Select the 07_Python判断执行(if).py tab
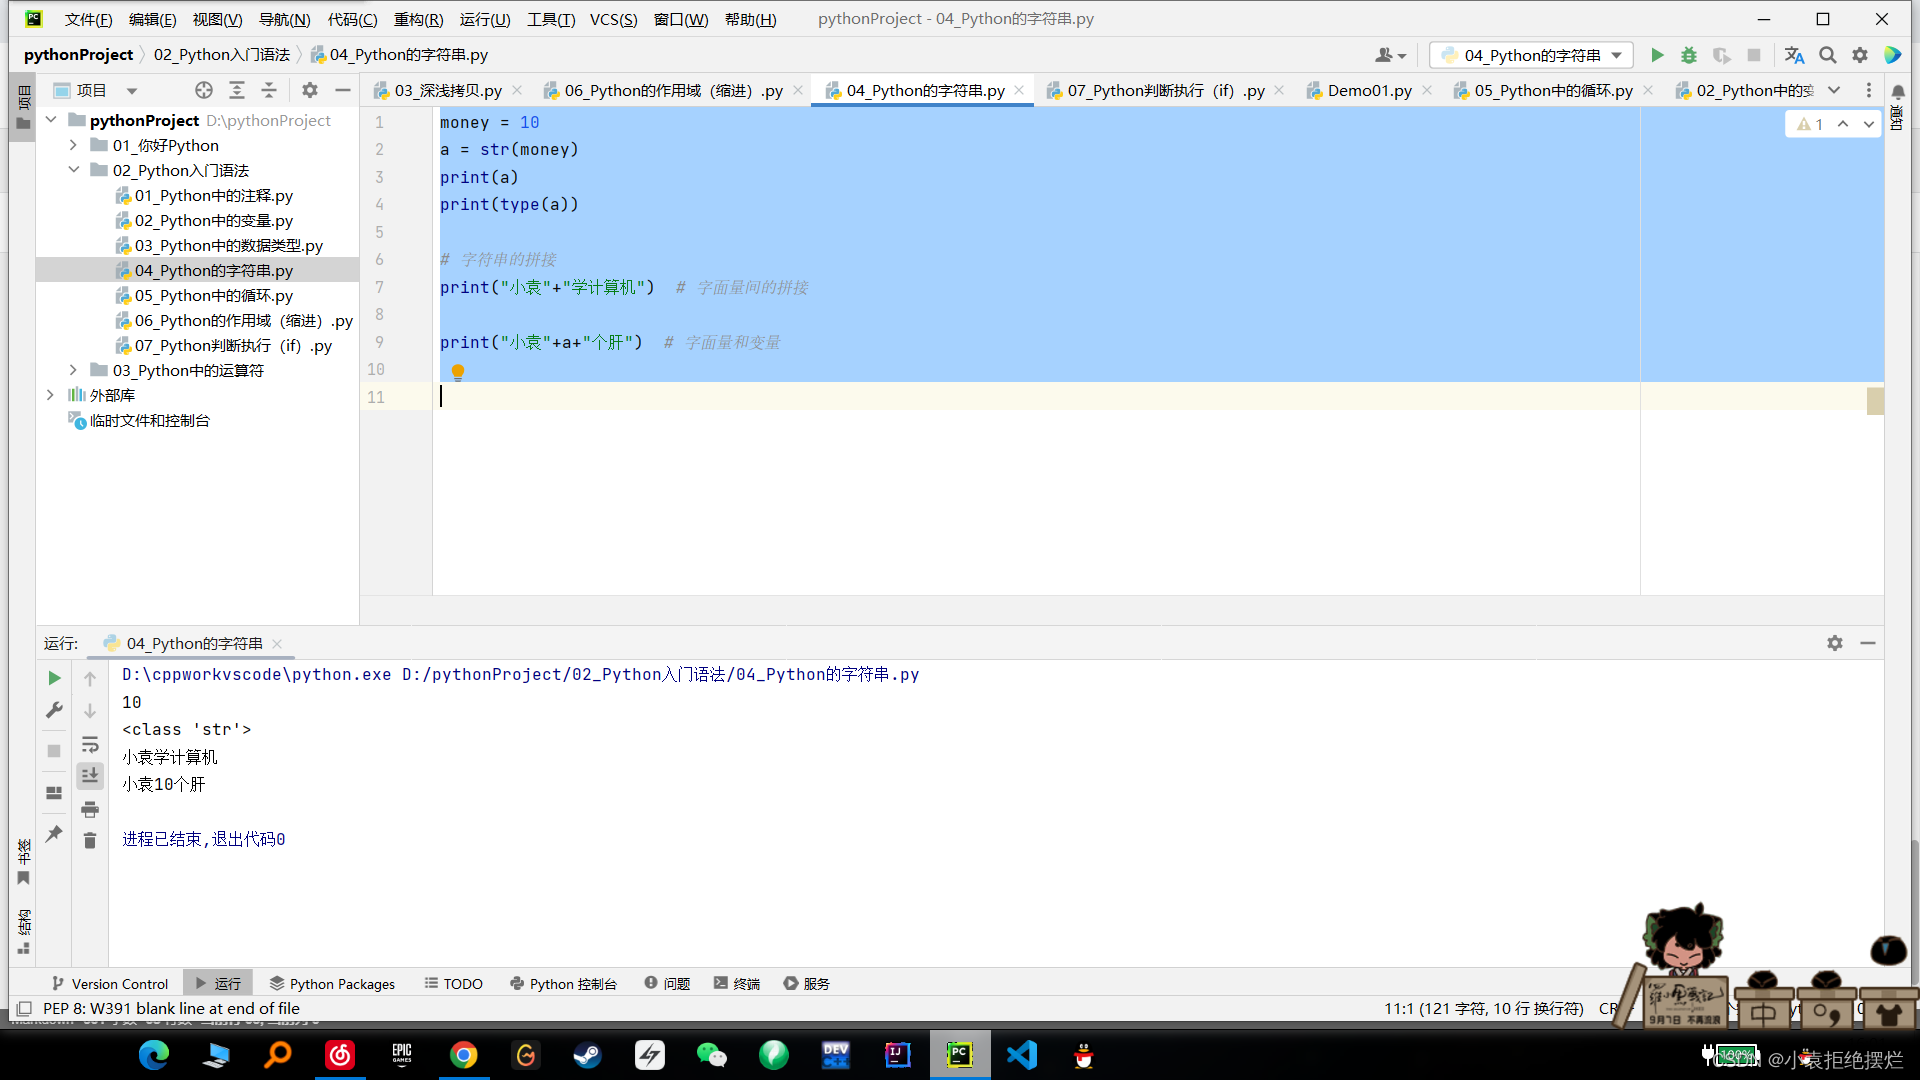Screen dimensions: 1920x1080 (1156, 90)
